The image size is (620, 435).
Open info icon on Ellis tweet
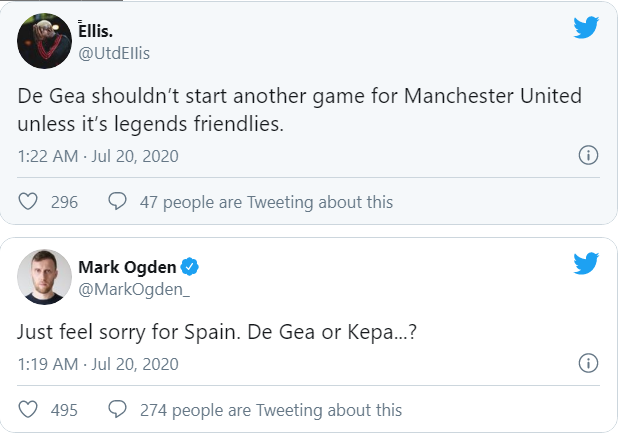coord(589,155)
